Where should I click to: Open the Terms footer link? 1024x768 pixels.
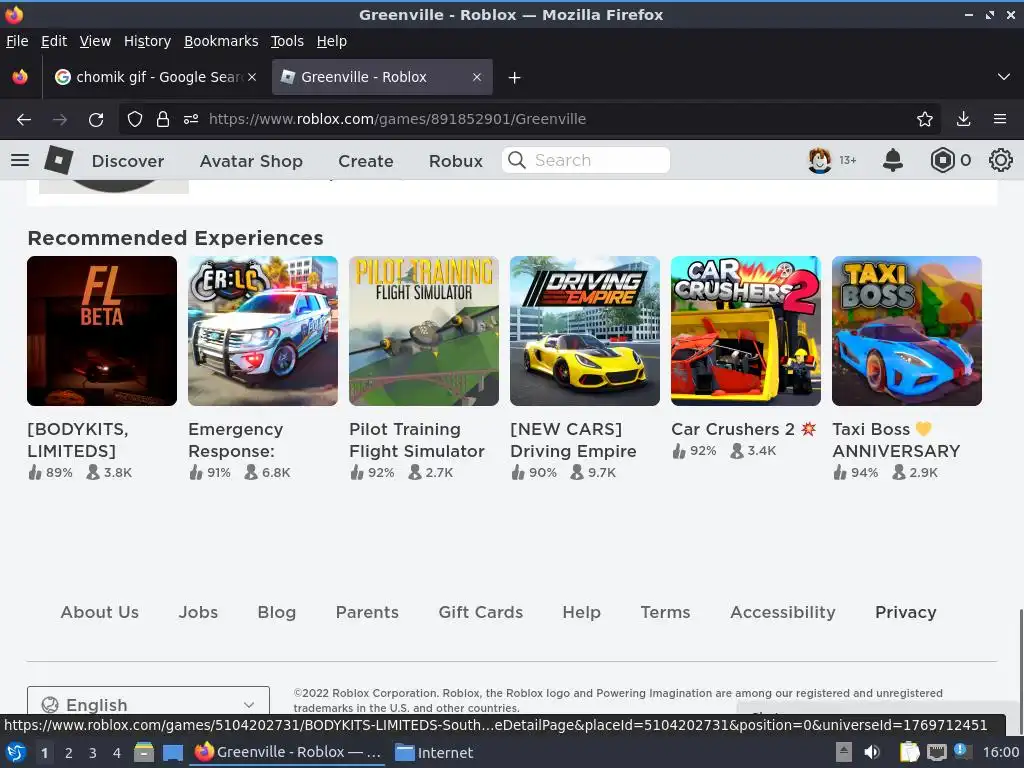click(x=665, y=612)
